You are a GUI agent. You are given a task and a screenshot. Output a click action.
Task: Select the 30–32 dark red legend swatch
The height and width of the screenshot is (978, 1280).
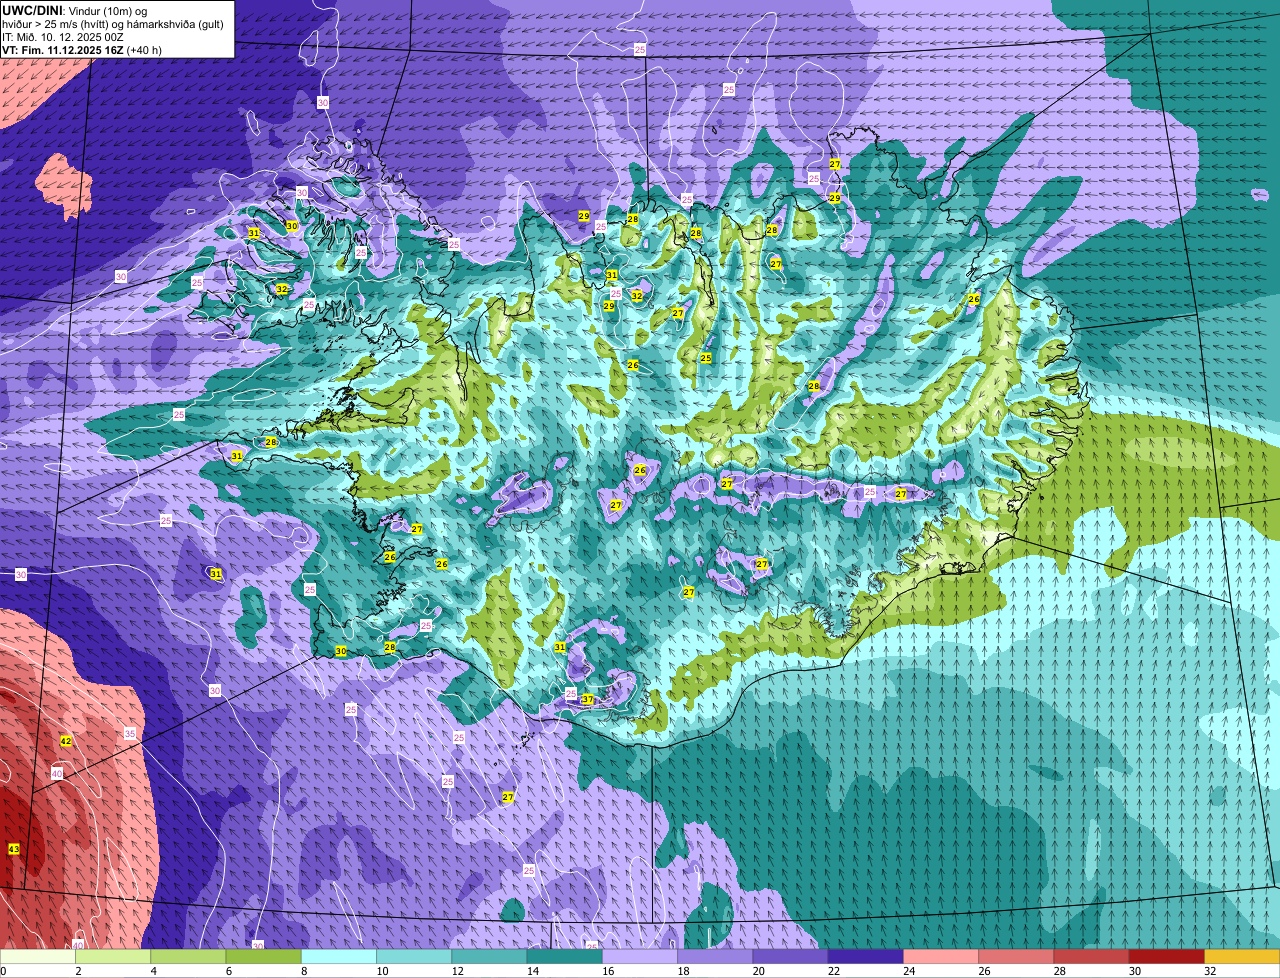(x=1167, y=956)
